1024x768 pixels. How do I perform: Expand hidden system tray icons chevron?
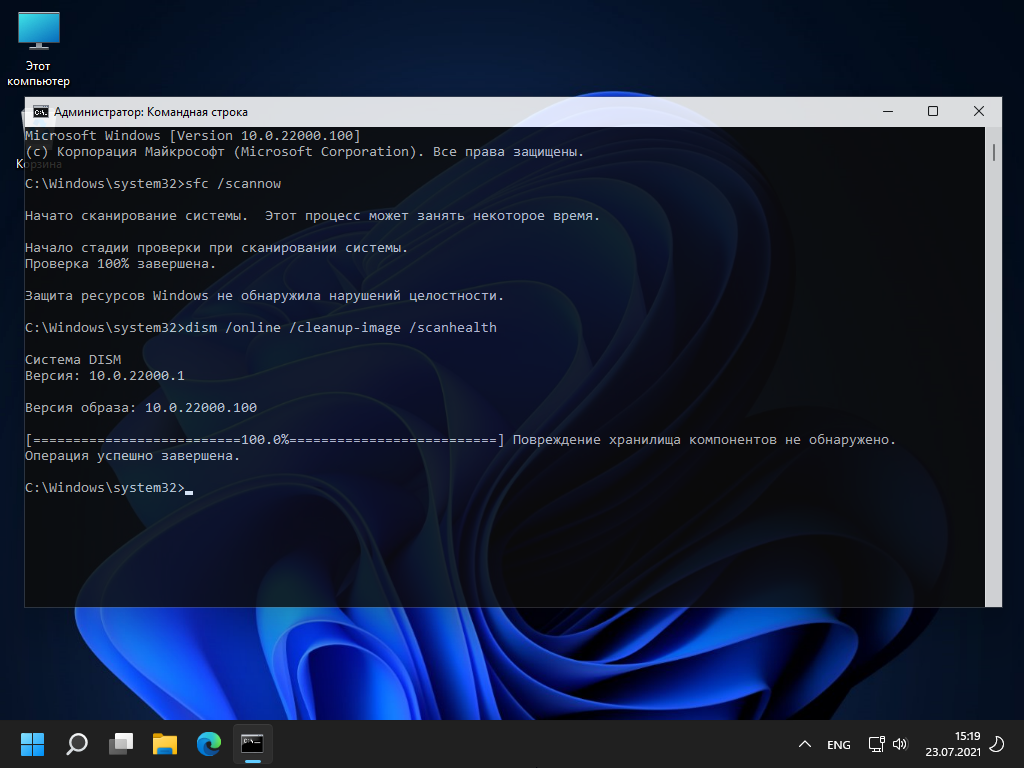pos(805,745)
